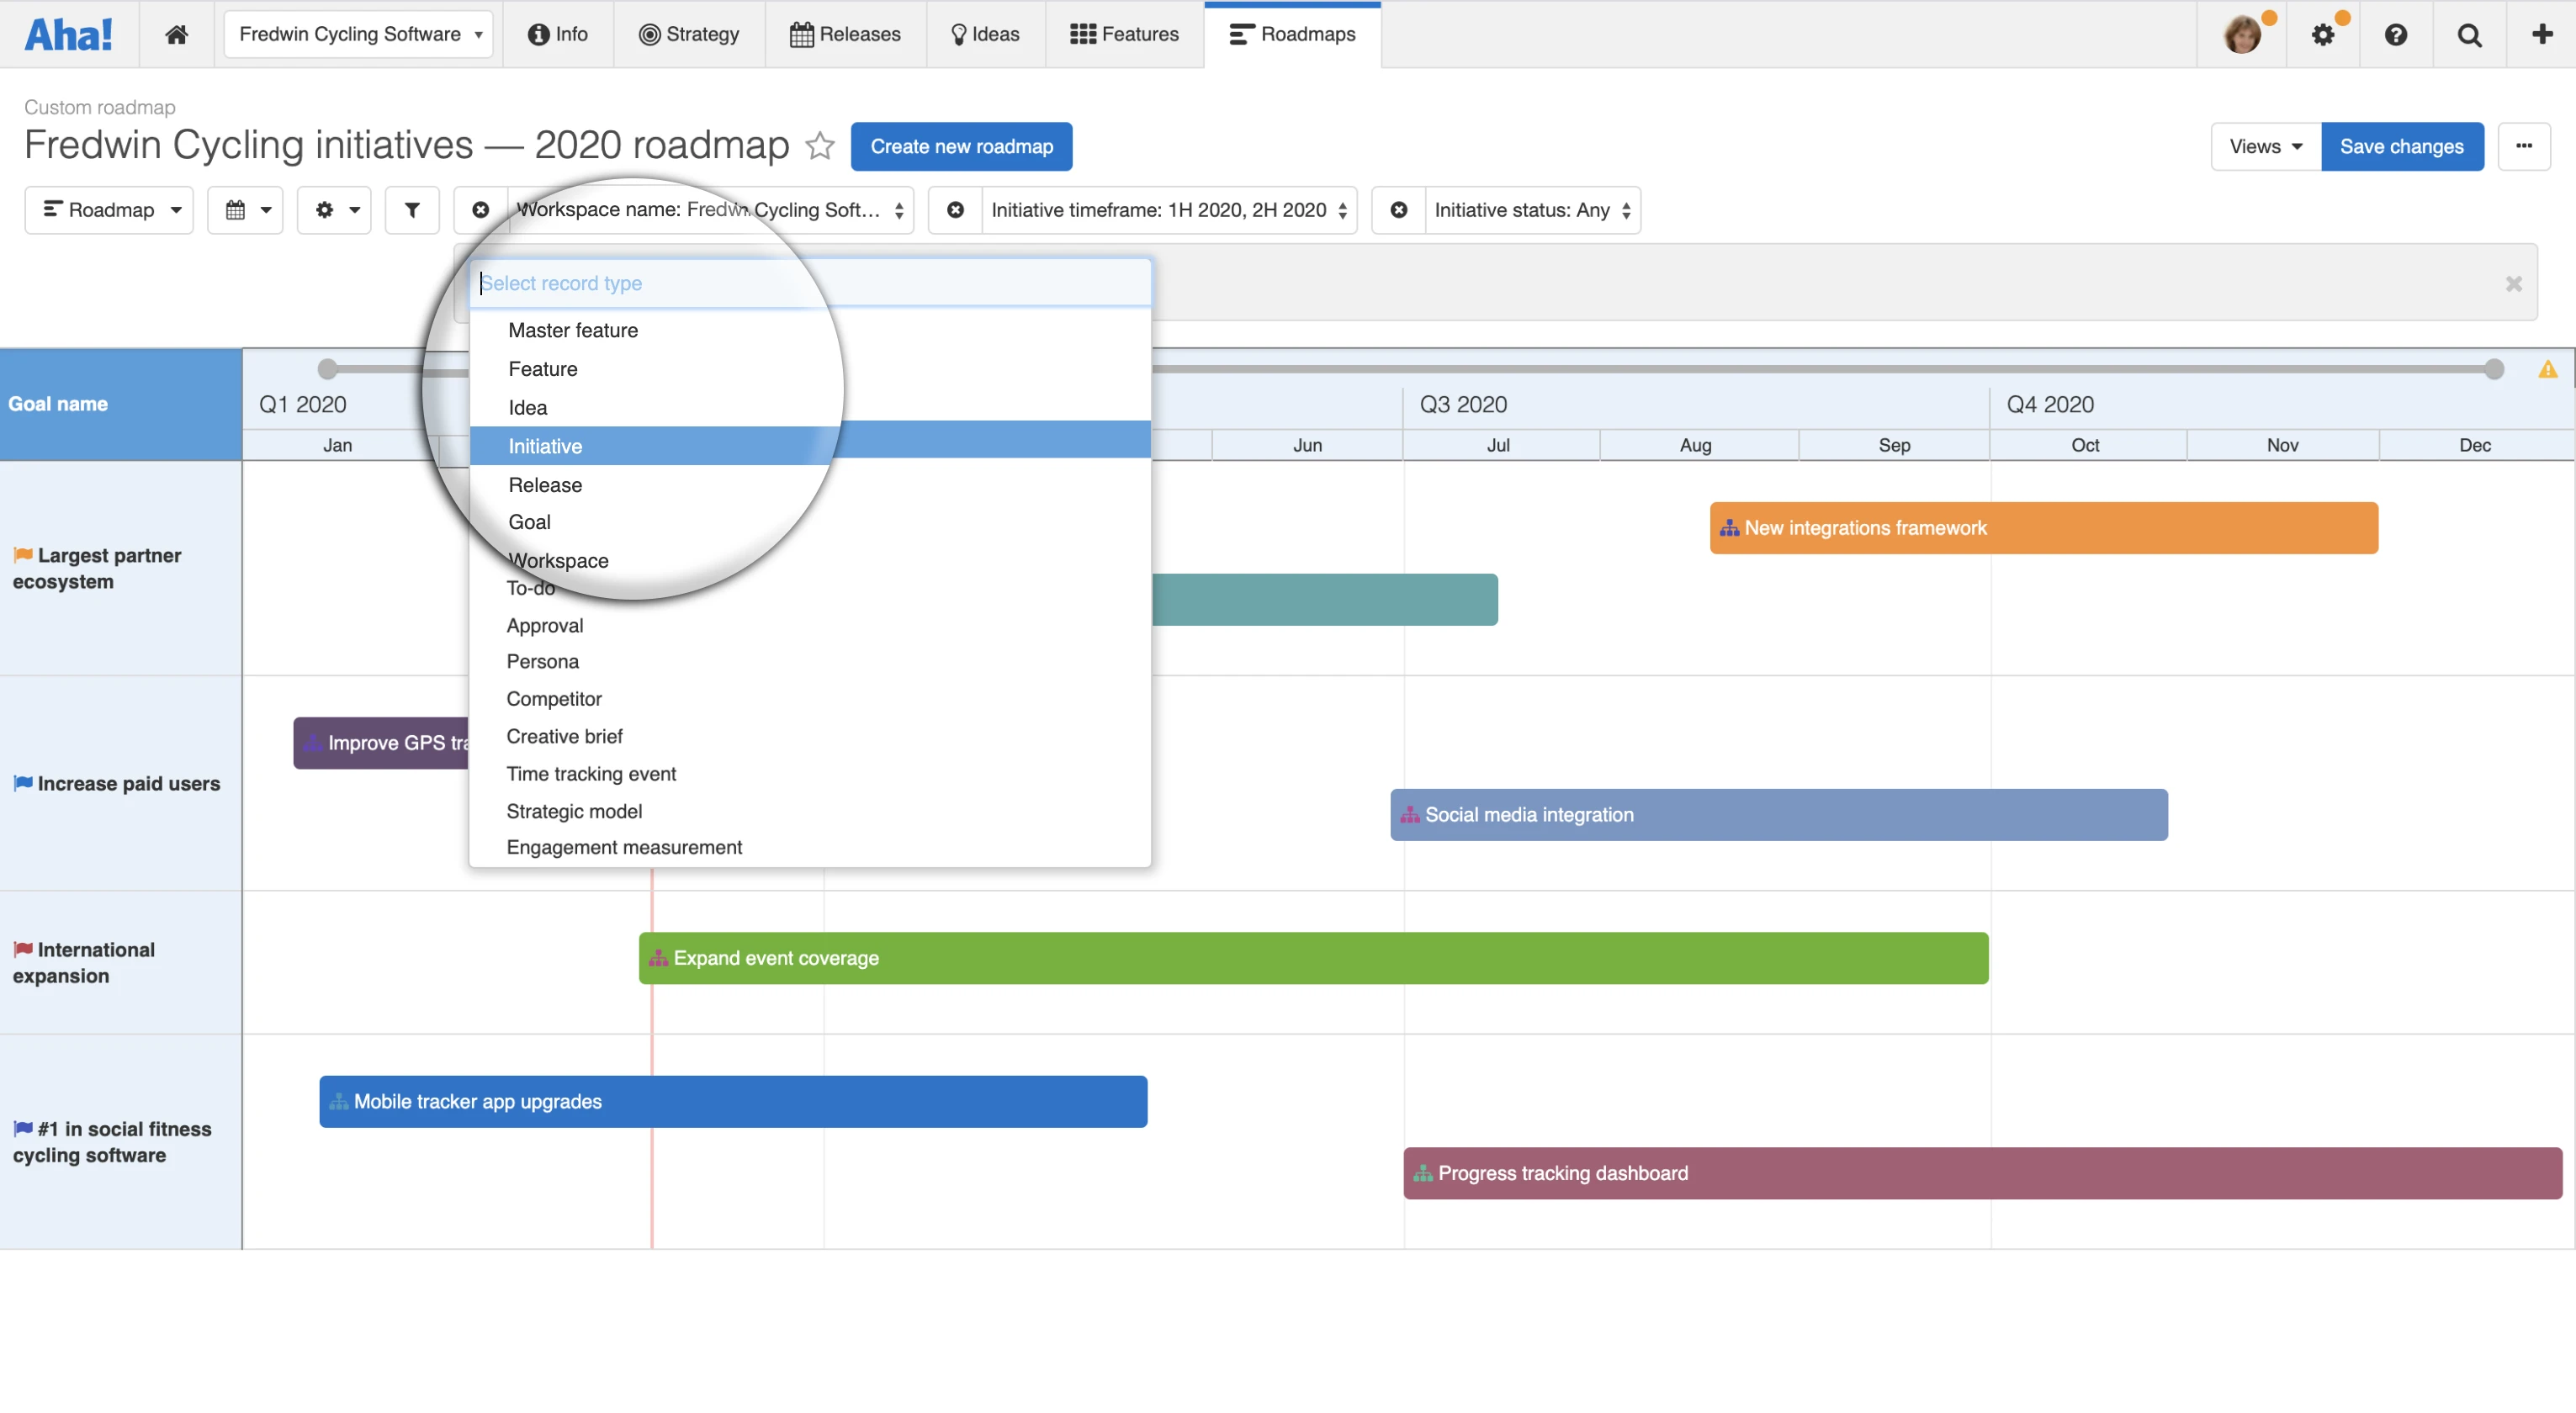Expand the calendar date range dropdown

coord(246,210)
